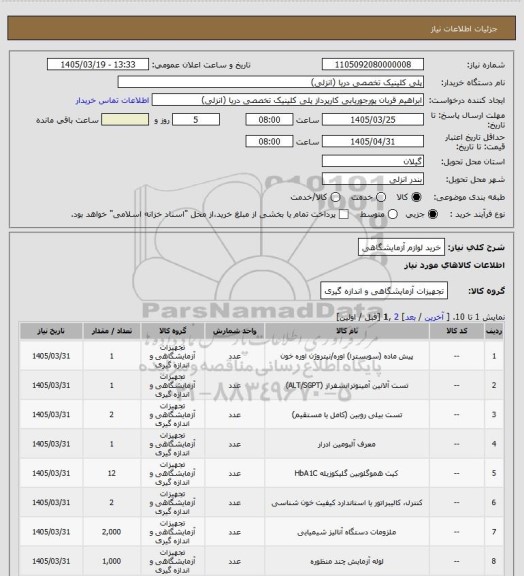The width and height of the screenshot is (524, 576).
Task: Select the ملزومات دستگاه آنالیز شیمیایی item
Action: (x=347, y=532)
